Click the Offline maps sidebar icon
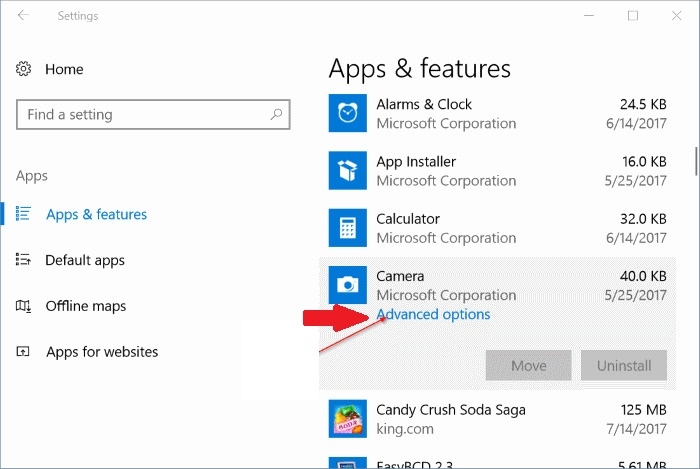700x469 pixels. 23,306
